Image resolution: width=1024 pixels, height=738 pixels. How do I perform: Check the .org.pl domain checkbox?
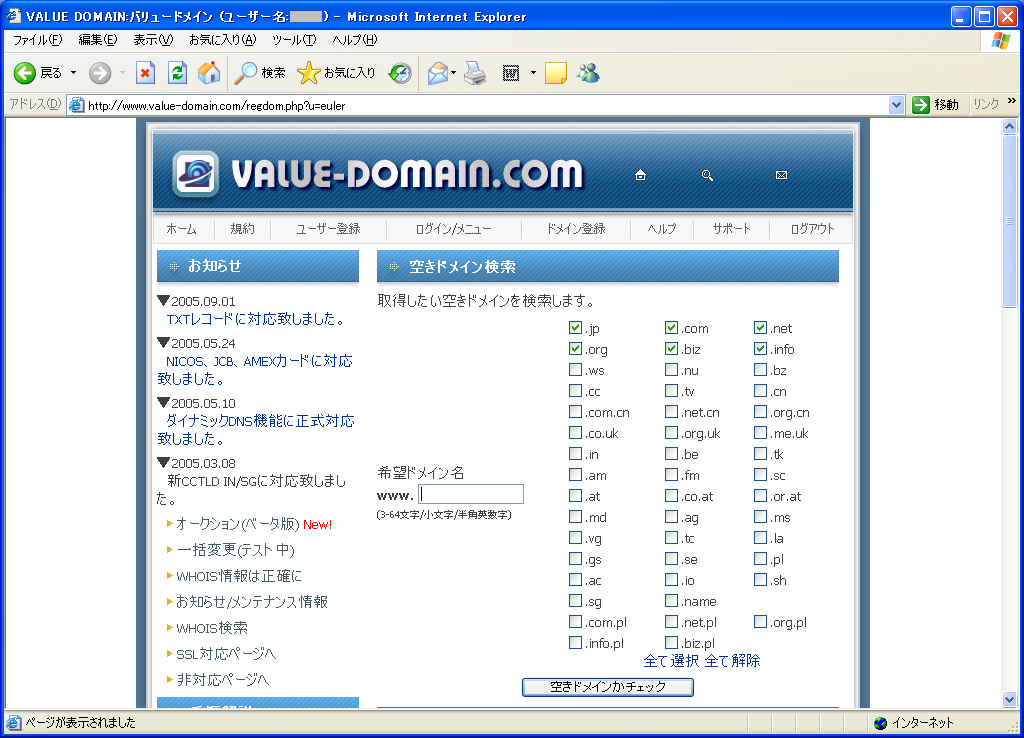coord(760,622)
